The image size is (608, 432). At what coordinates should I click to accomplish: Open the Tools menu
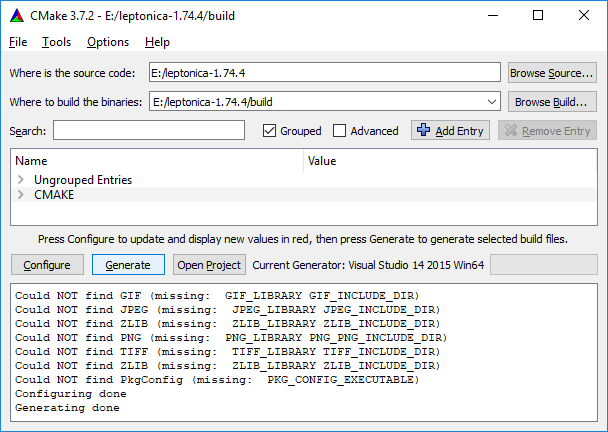(56, 42)
